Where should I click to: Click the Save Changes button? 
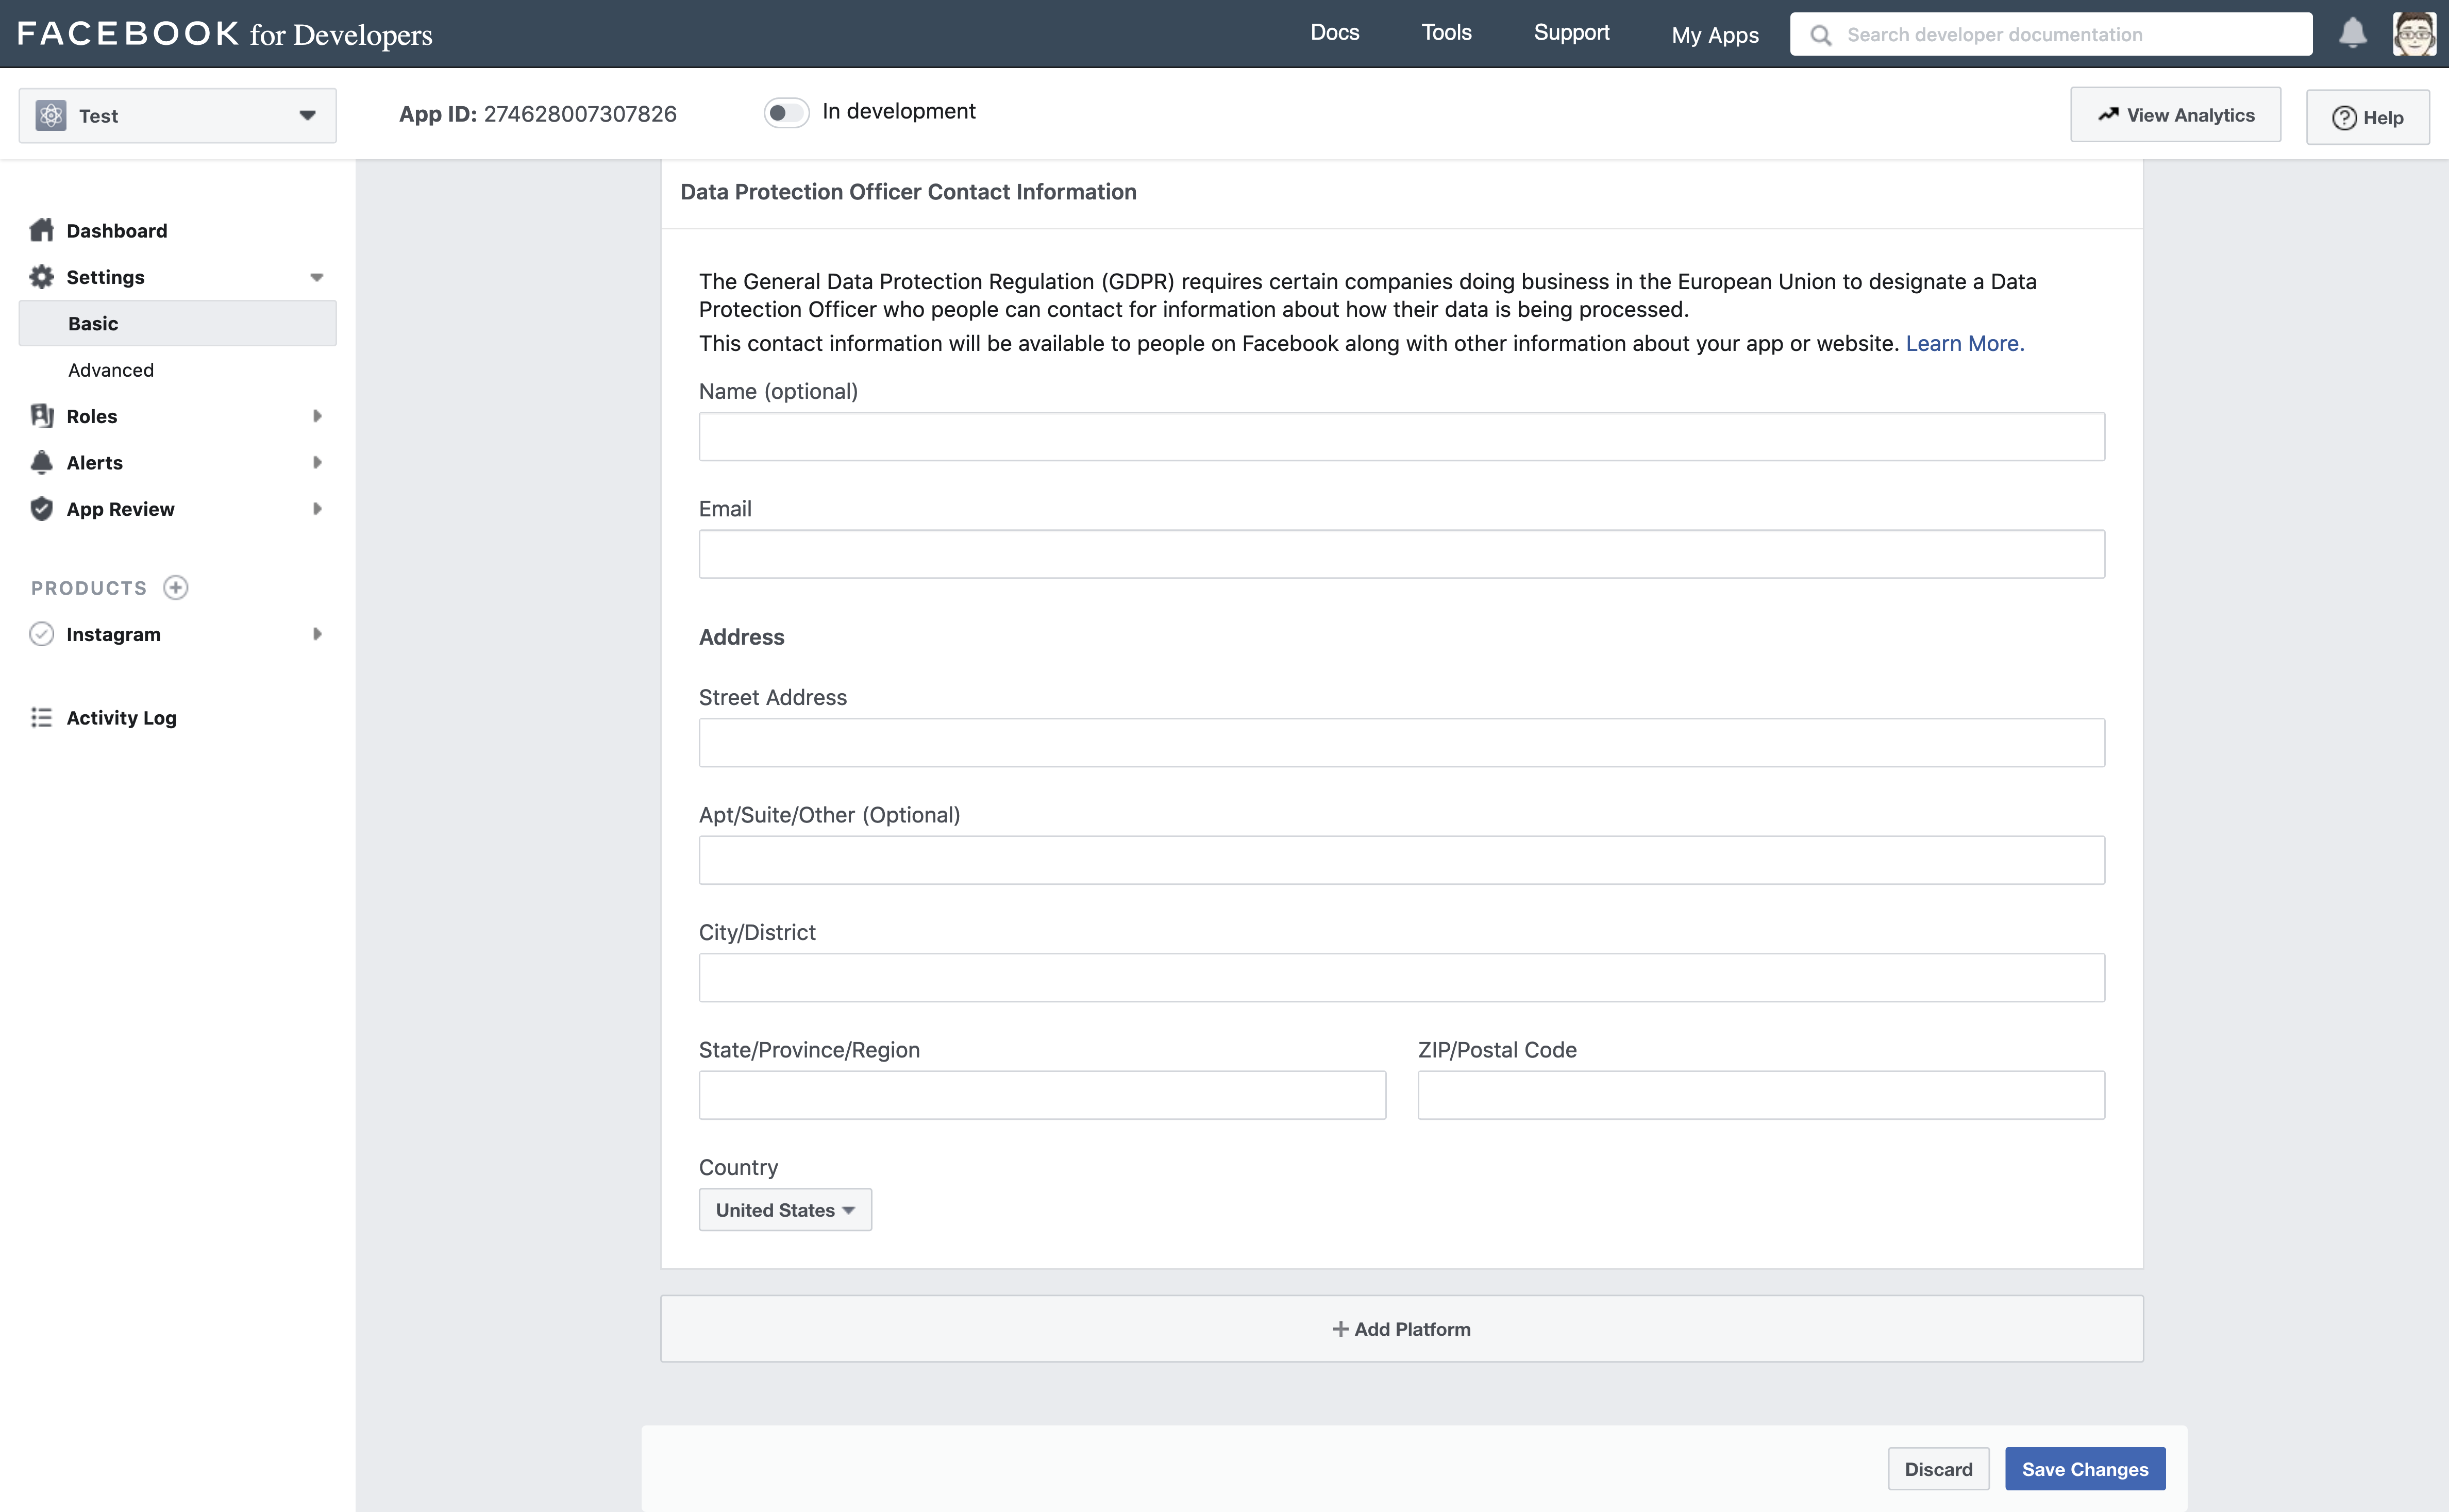pyautogui.click(x=2084, y=1469)
